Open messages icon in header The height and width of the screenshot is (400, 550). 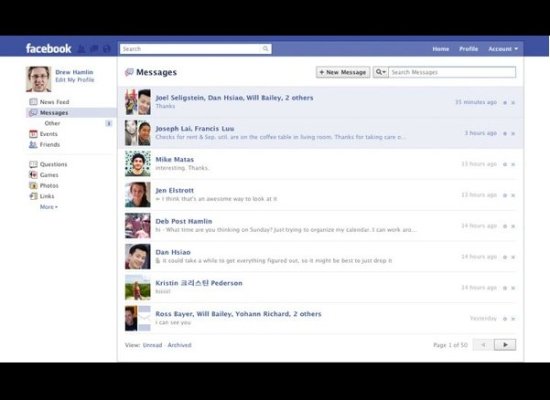[94, 49]
